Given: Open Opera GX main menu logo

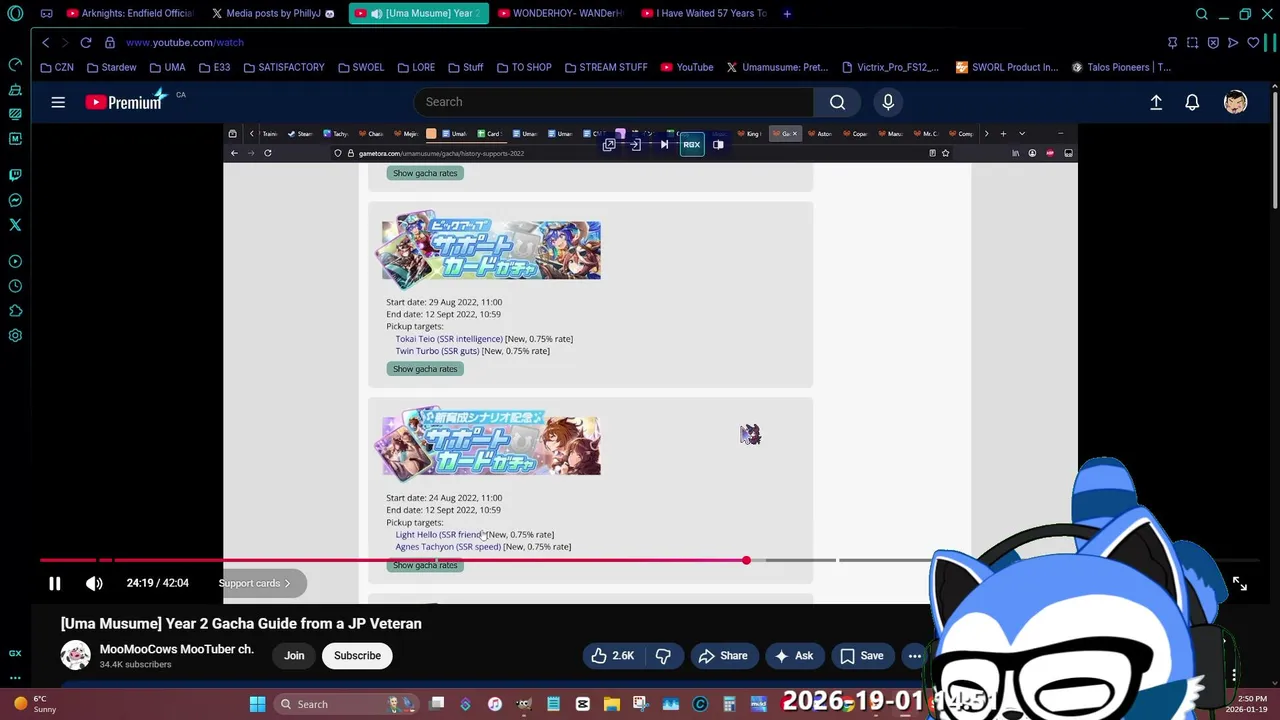Looking at the screenshot, I should coord(15,14).
